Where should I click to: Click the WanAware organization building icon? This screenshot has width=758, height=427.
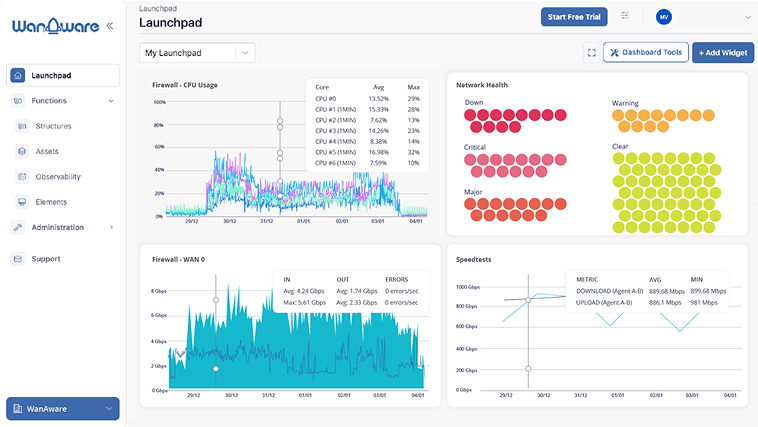coord(18,409)
